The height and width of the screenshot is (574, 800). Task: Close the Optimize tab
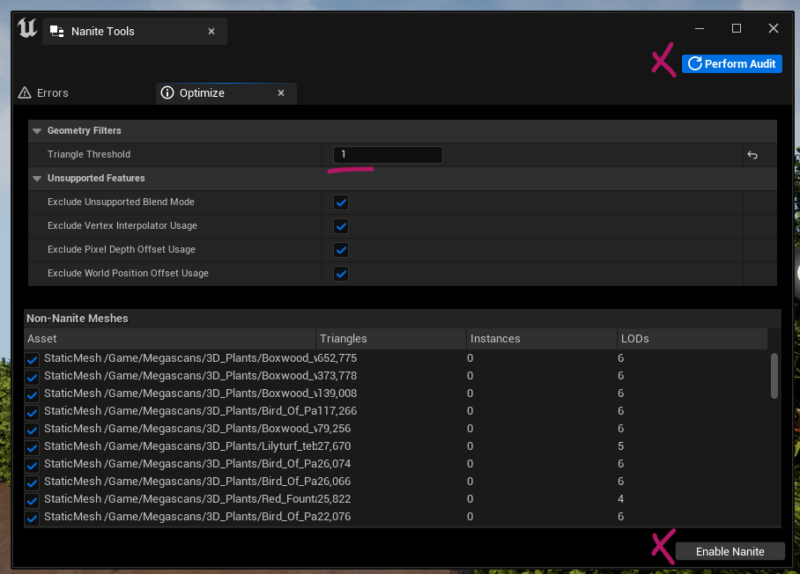pyautogui.click(x=281, y=93)
